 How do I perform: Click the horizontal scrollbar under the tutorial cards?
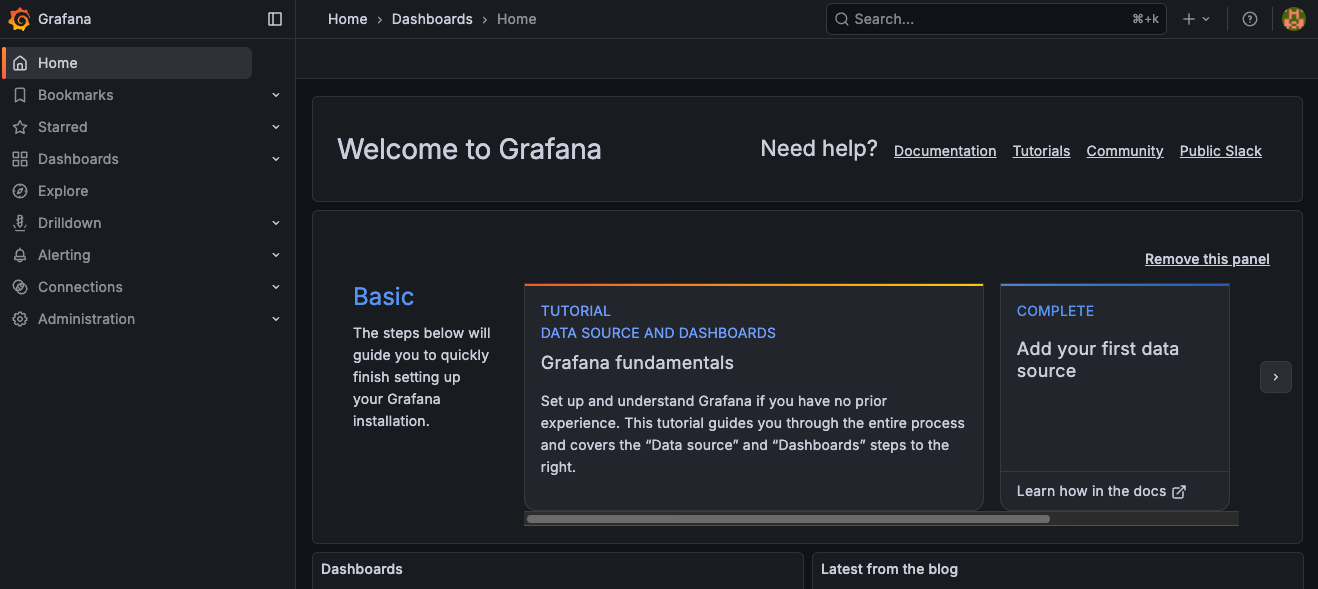786,518
